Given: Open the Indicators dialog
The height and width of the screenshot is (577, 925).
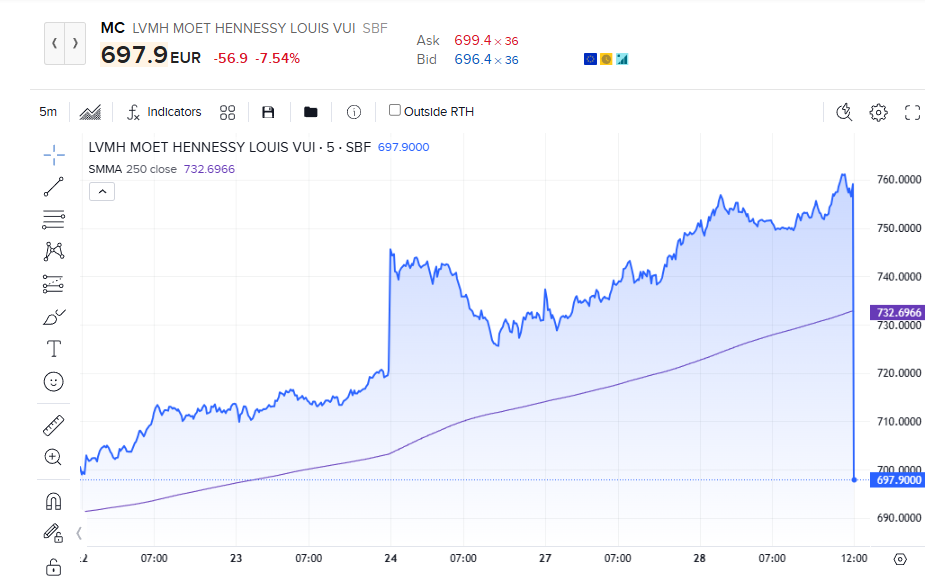Looking at the screenshot, I should coord(165,112).
